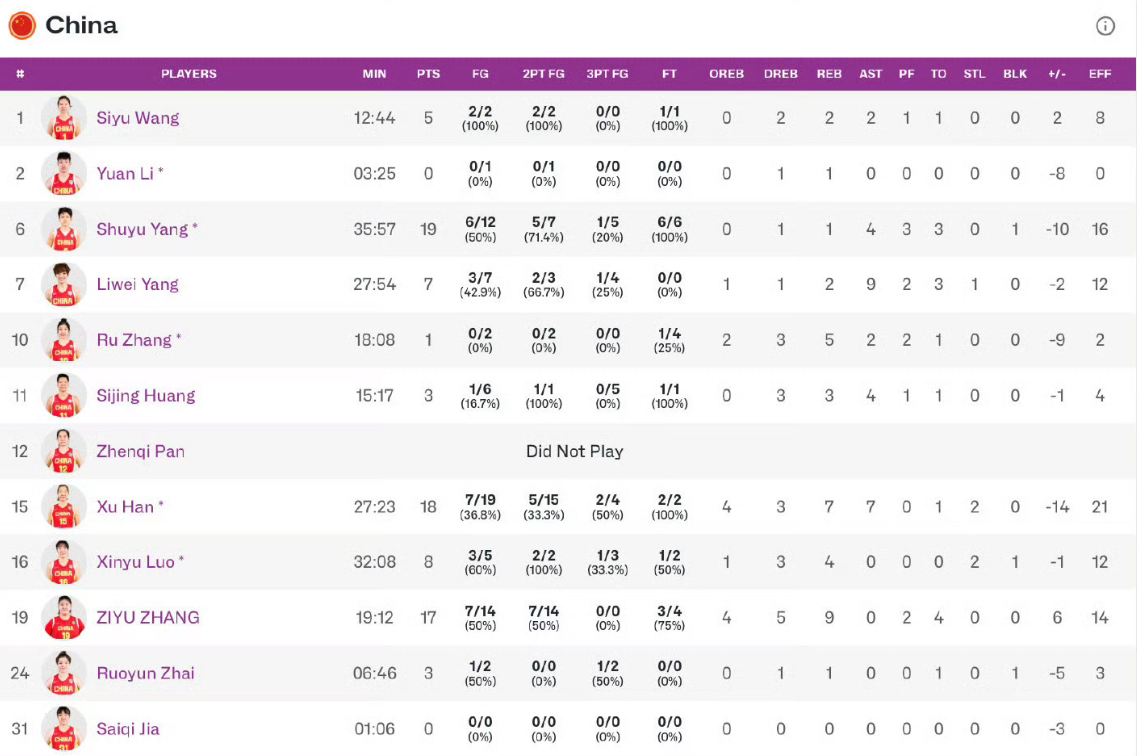Select the China team header label
Image resolution: width=1137 pixels, height=756 pixels.
point(80,26)
